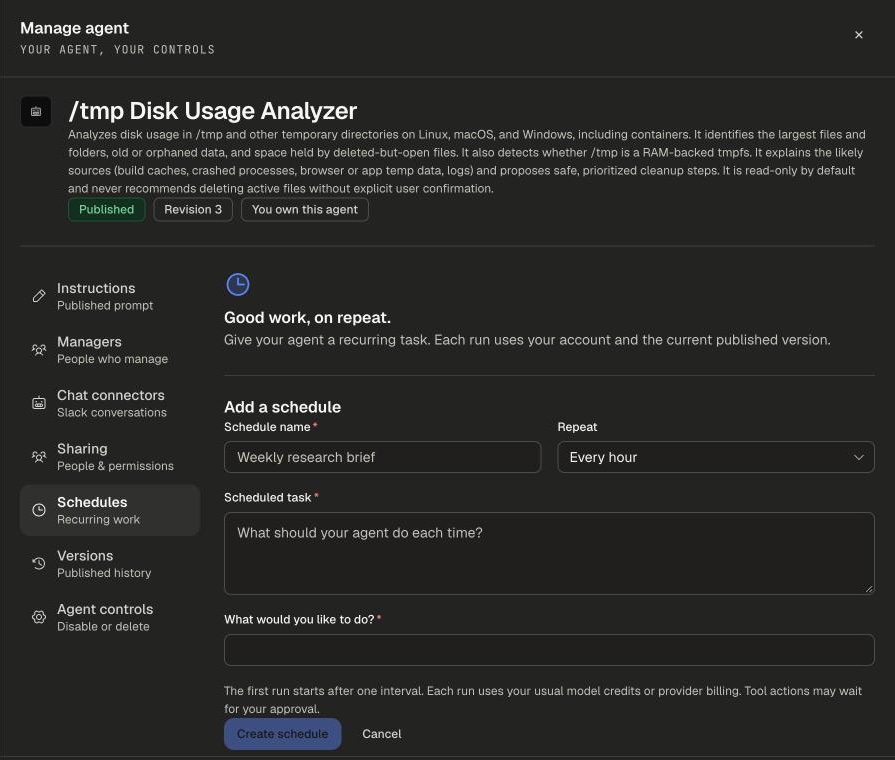Click the You own this agent badge

point(305,210)
